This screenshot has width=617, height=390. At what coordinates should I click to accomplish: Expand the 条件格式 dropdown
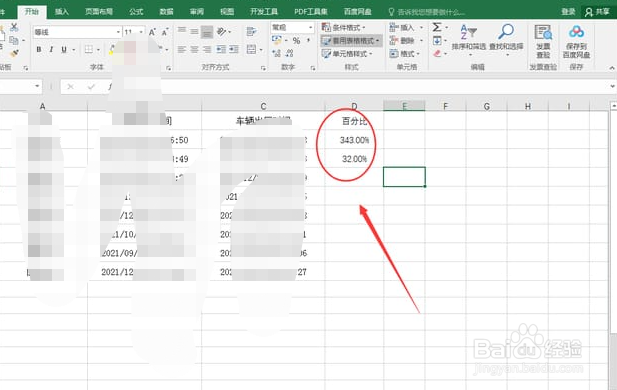tap(364, 28)
